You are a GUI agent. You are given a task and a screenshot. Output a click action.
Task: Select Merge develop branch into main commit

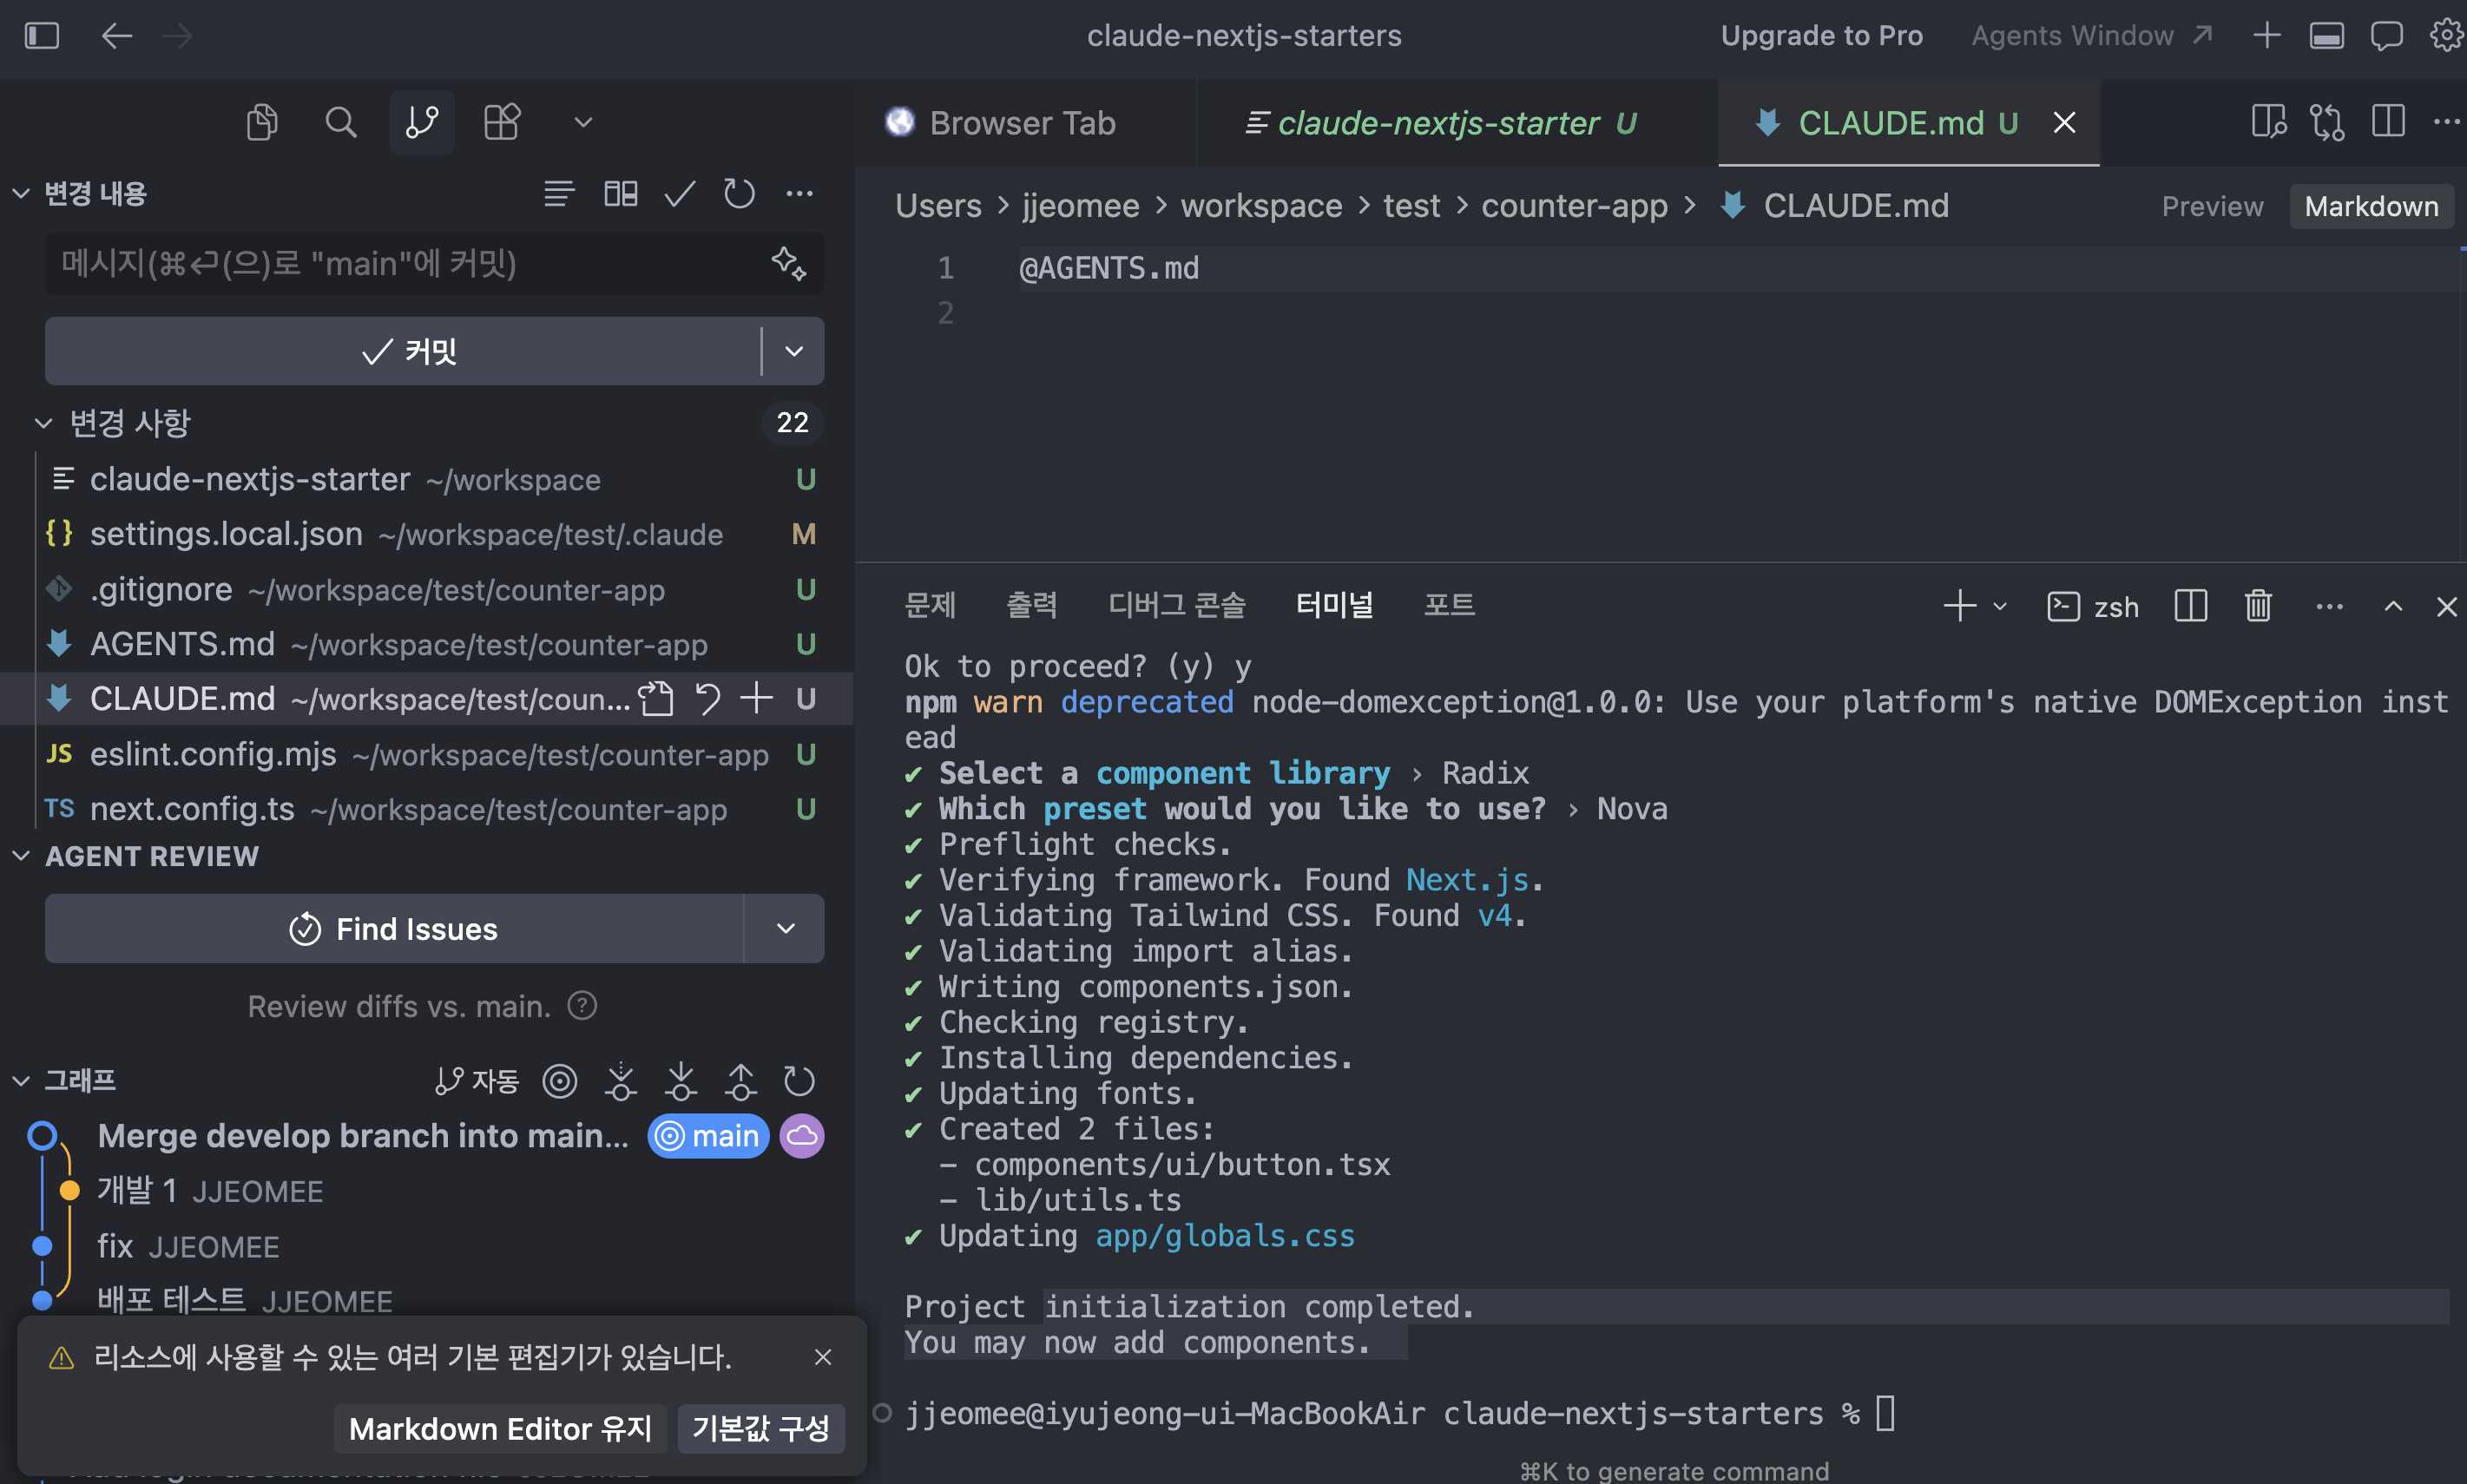tap(364, 1136)
